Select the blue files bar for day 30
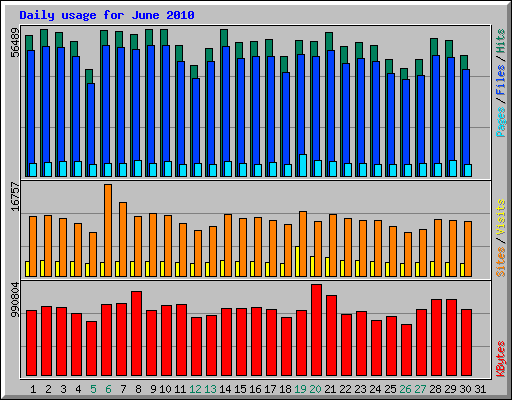The height and width of the screenshot is (400, 512). tap(466, 123)
